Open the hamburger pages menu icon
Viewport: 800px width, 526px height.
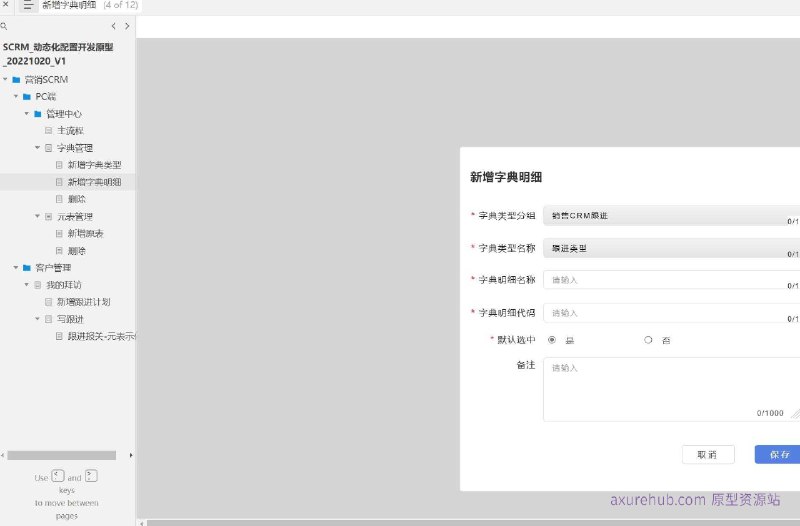[28, 5]
